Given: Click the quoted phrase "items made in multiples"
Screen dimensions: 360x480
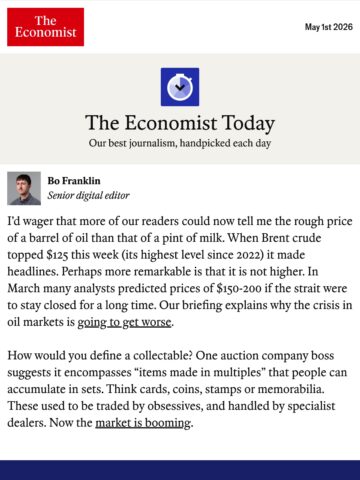Looking at the screenshot, I should pos(200,372).
